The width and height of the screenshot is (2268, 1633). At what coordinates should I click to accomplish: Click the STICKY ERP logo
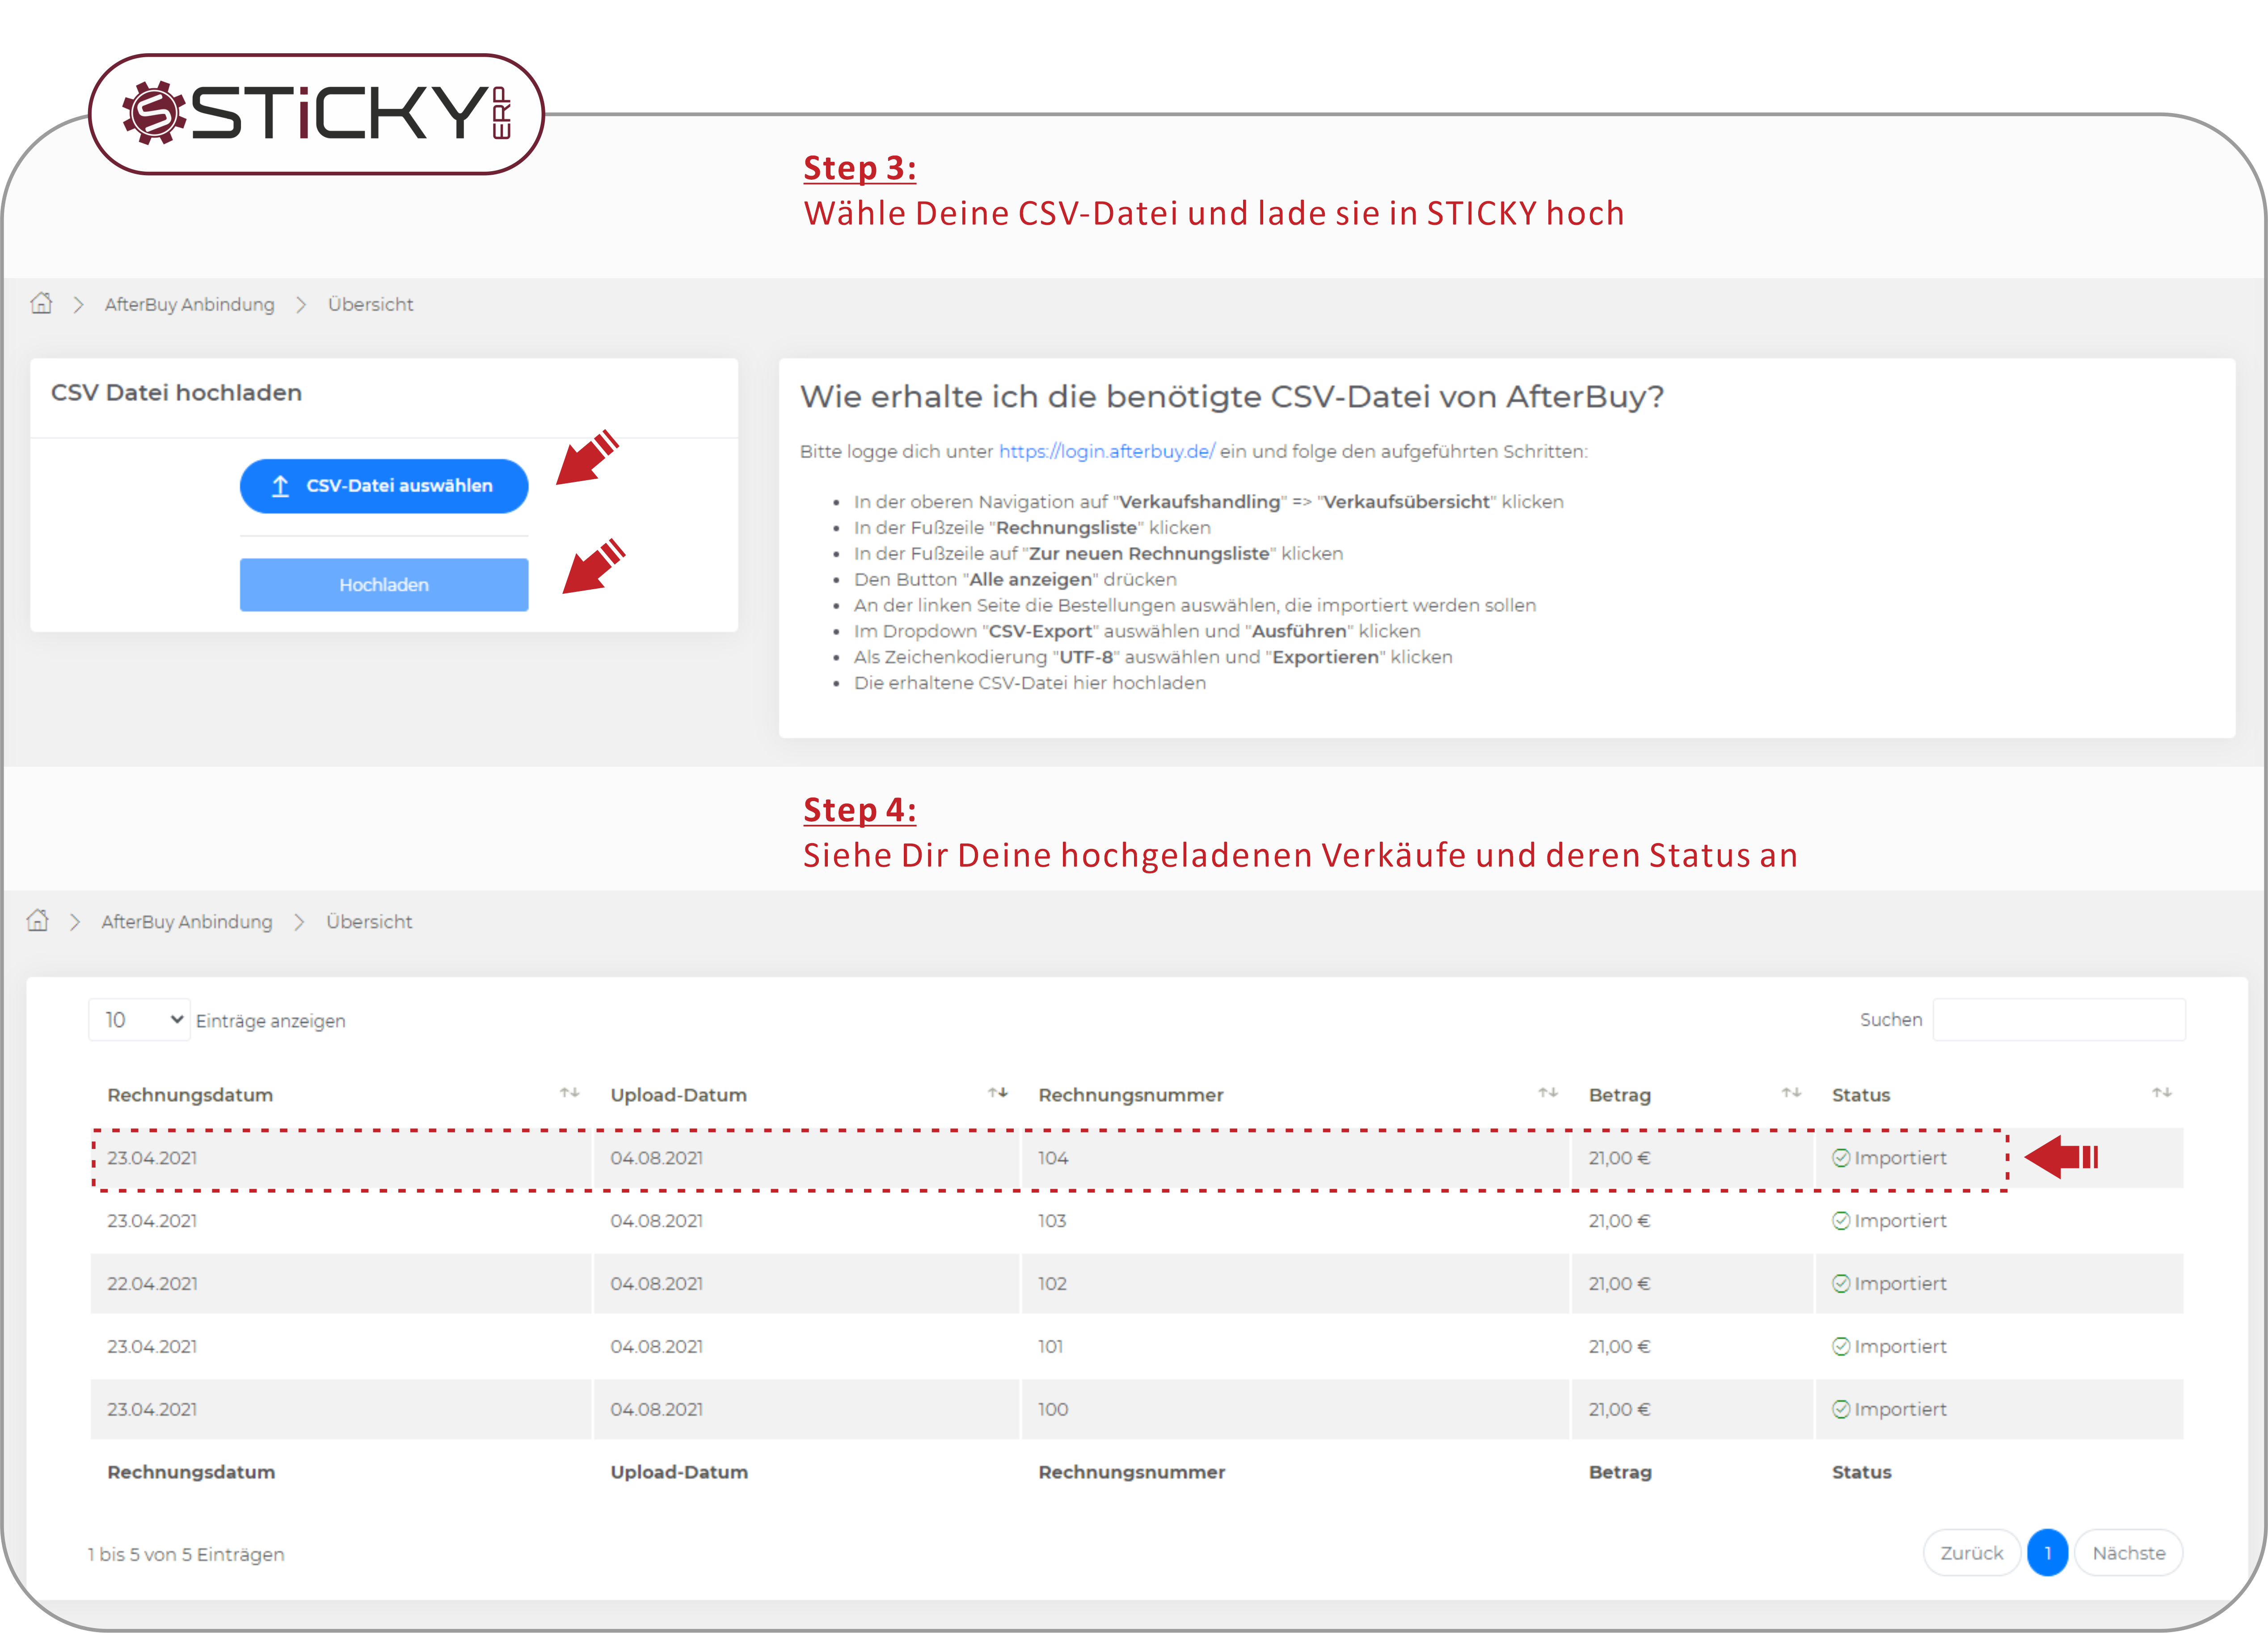click(x=316, y=114)
